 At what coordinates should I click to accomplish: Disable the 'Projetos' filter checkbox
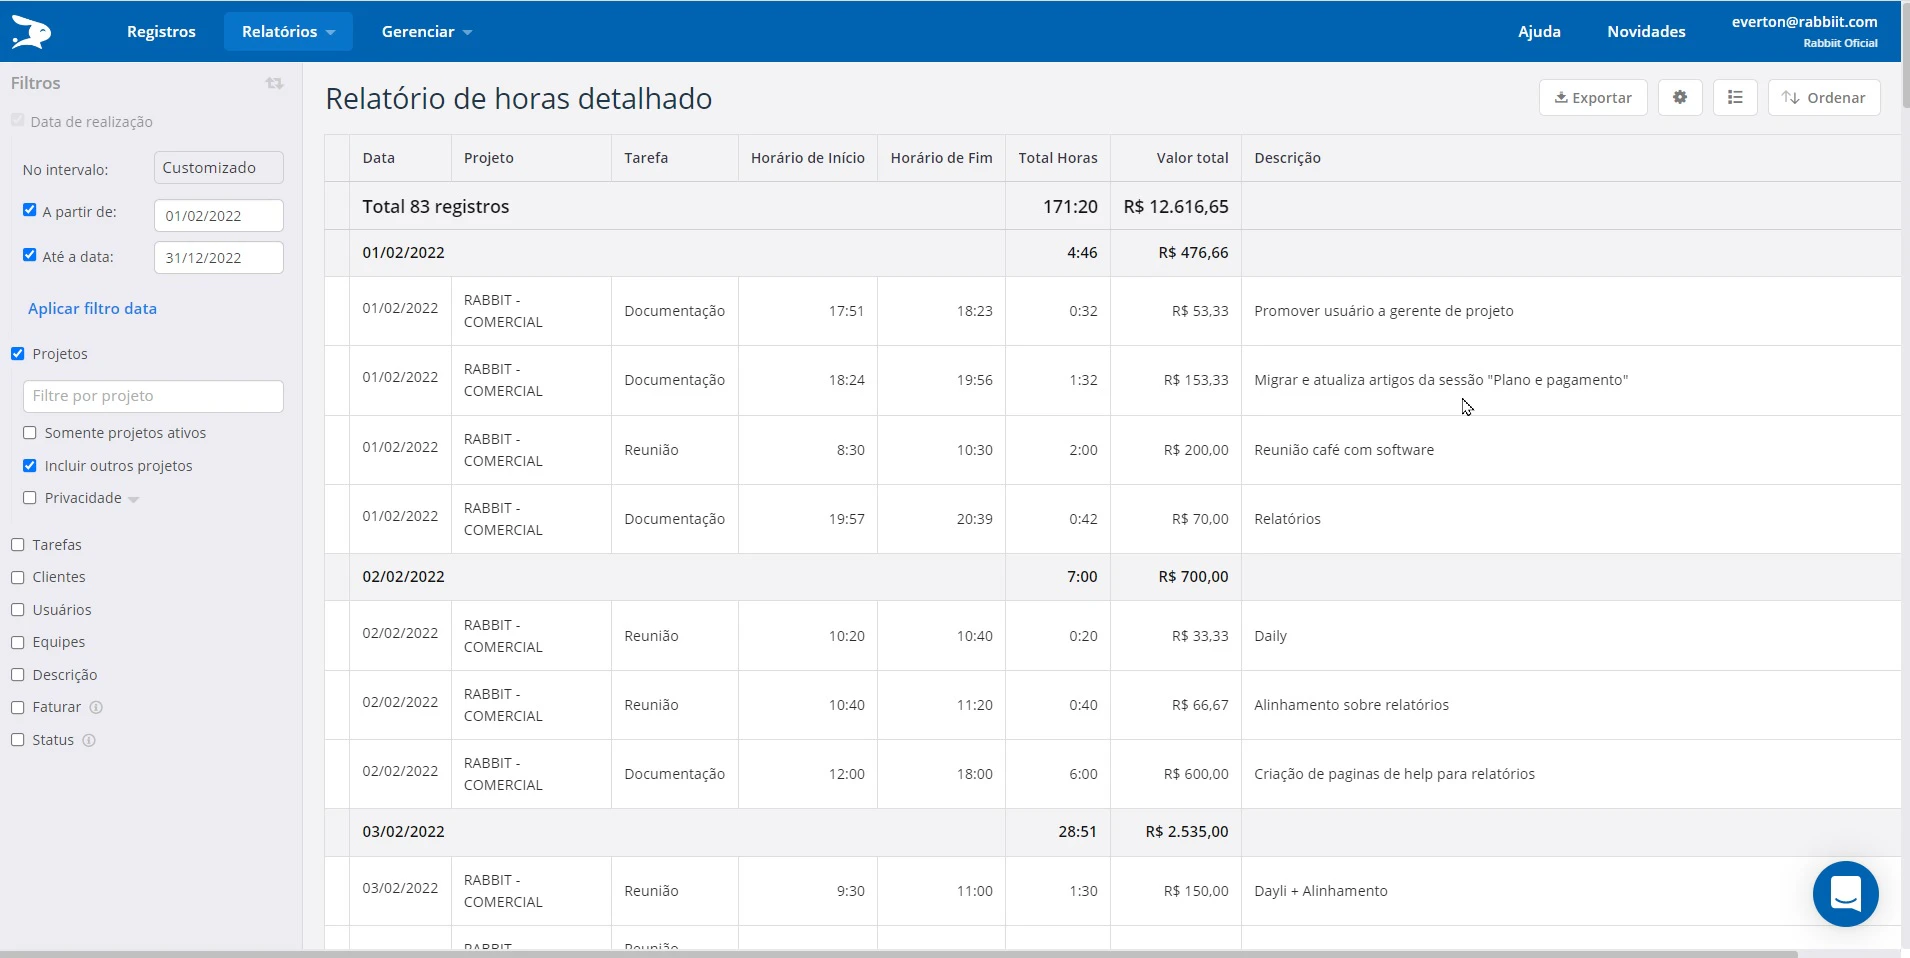click(17, 353)
